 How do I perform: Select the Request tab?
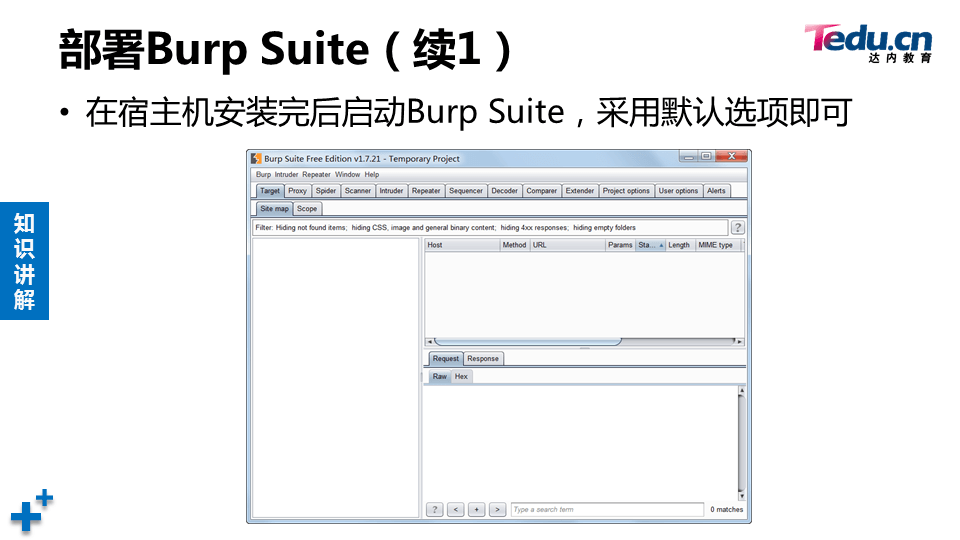pyautogui.click(x=445, y=359)
